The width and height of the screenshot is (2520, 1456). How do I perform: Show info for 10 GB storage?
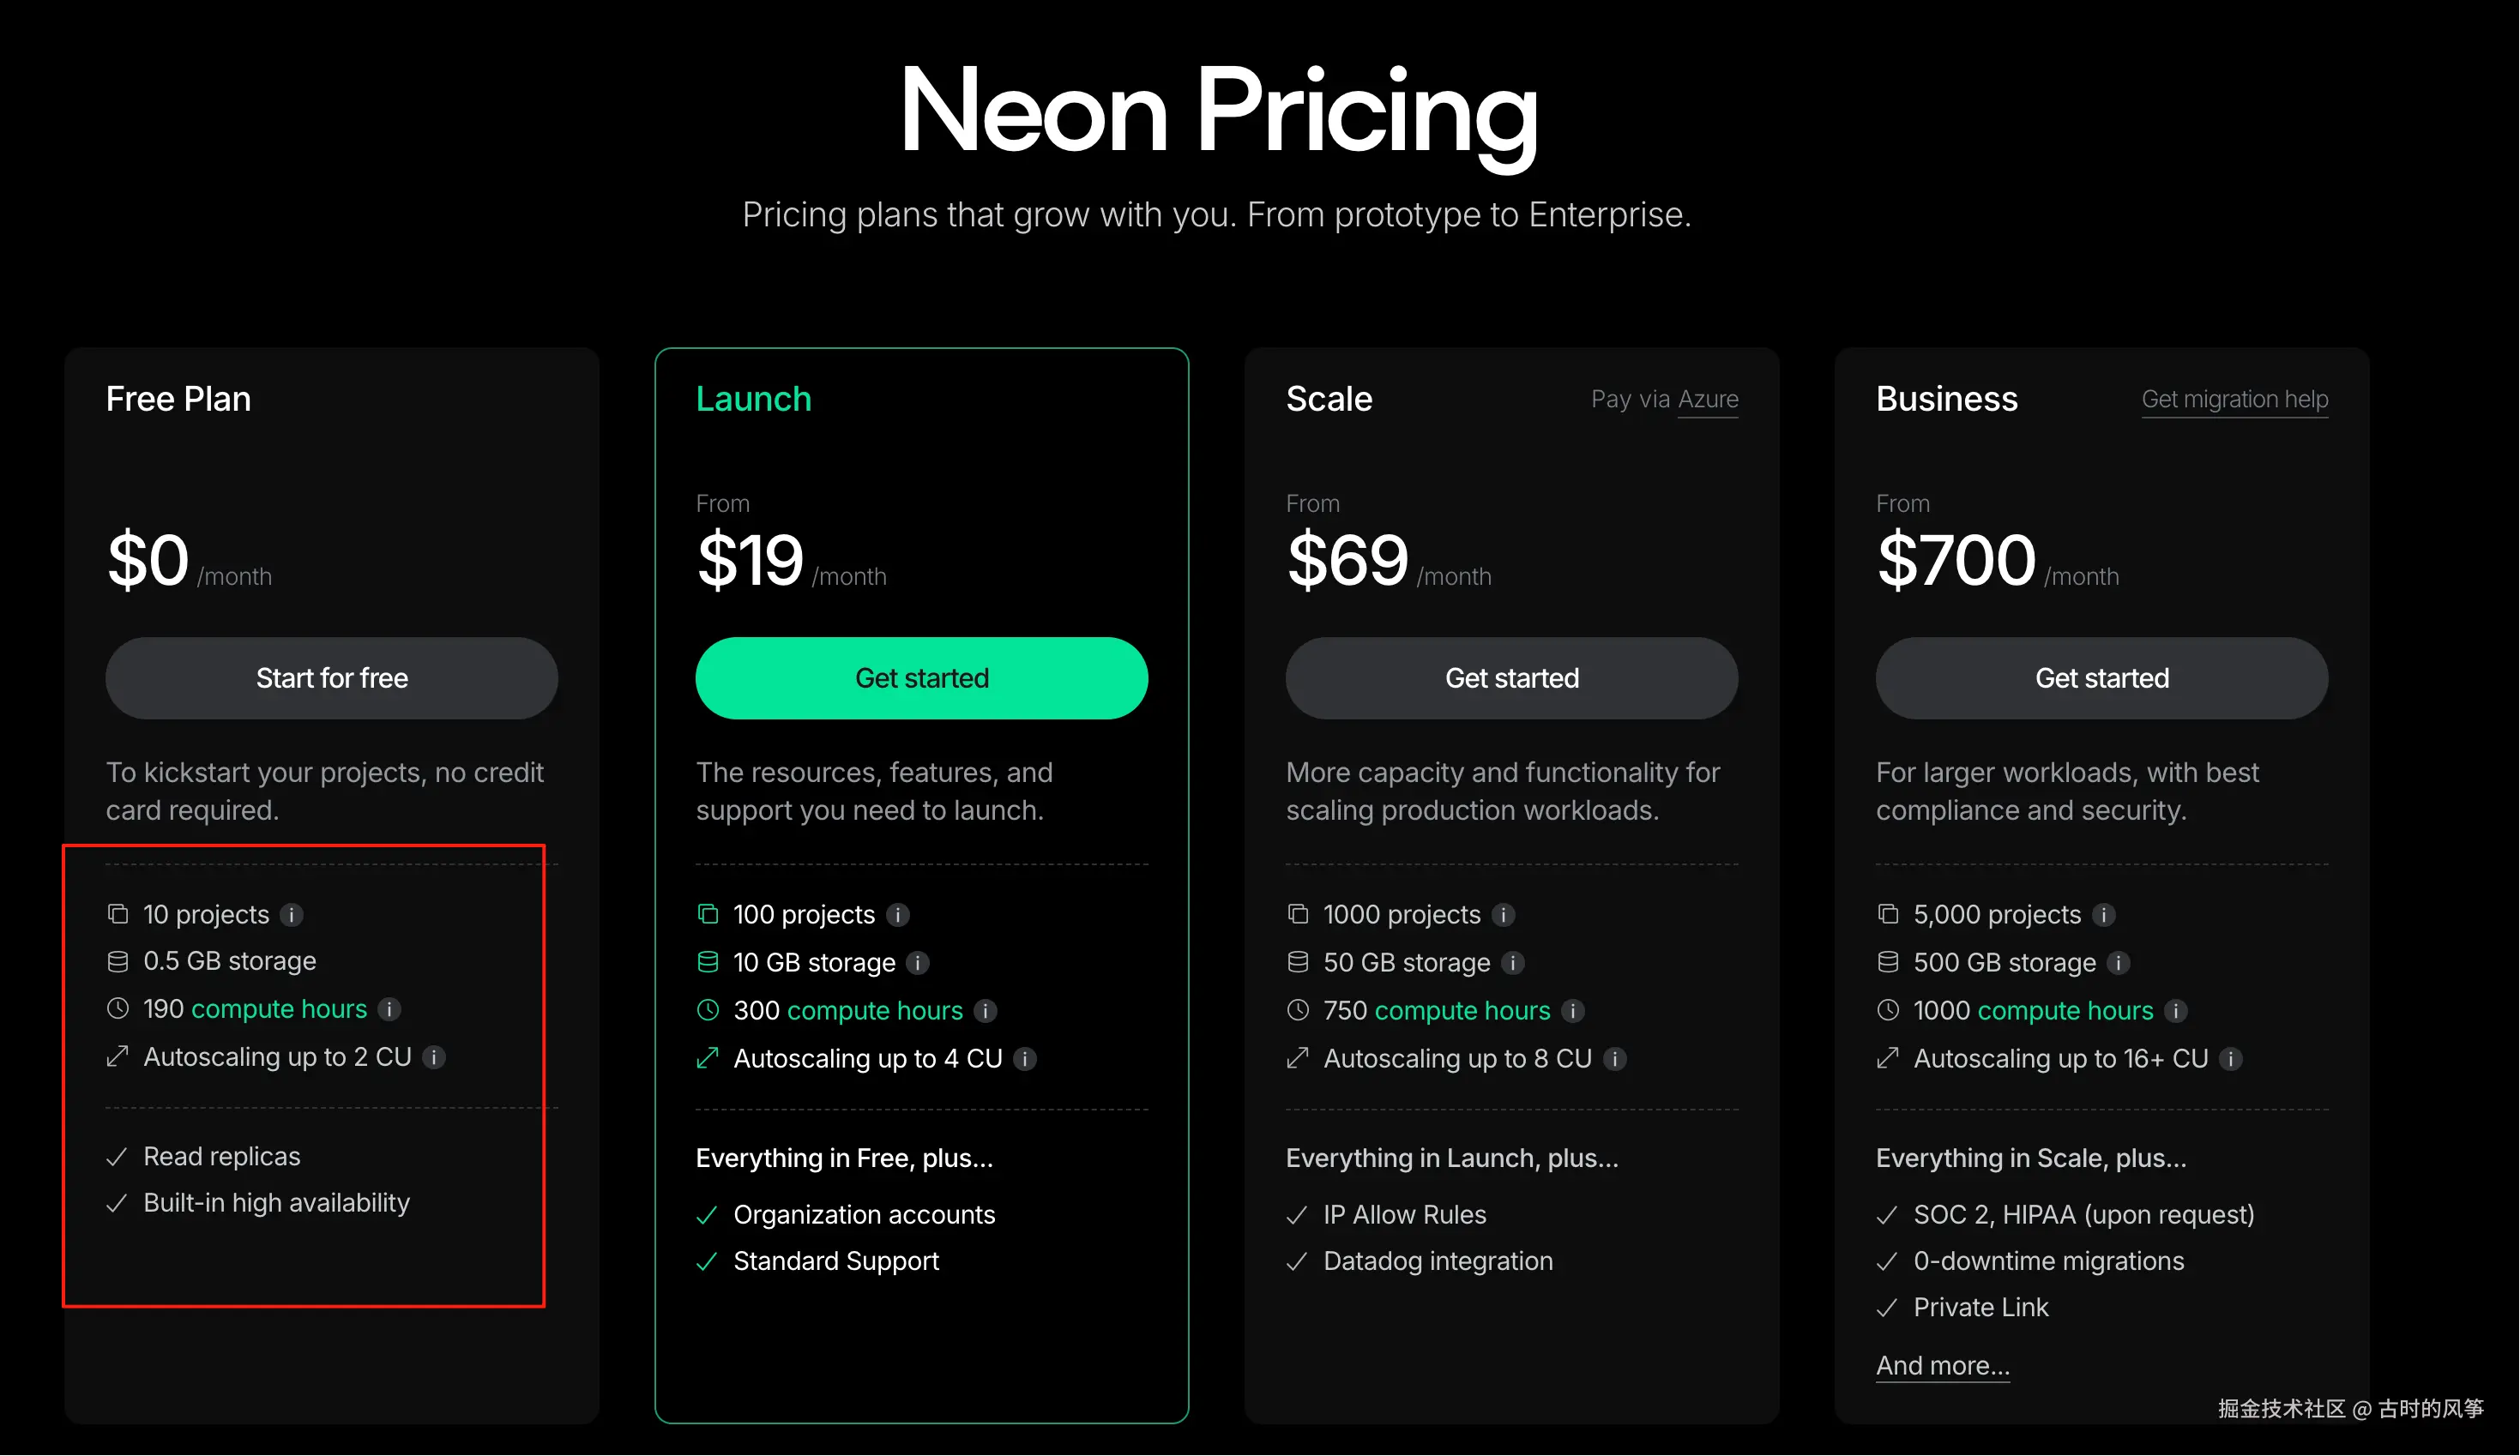[x=918, y=963]
